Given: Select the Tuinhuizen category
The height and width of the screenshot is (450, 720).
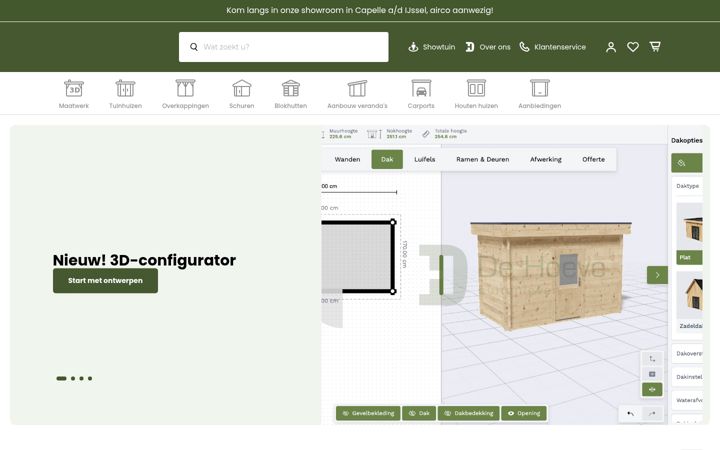Looking at the screenshot, I should pyautogui.click(x=125, y=94).
